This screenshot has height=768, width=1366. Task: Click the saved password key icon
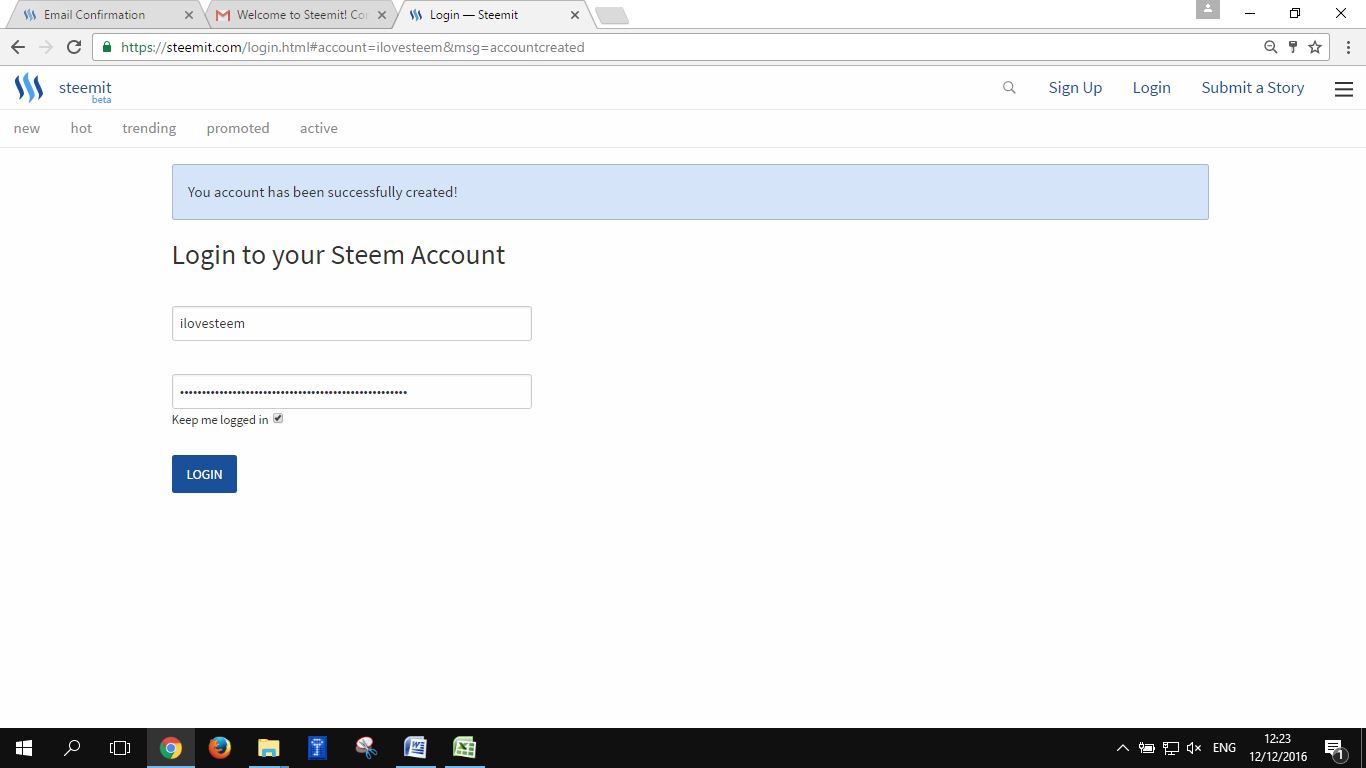(1292, 47)
